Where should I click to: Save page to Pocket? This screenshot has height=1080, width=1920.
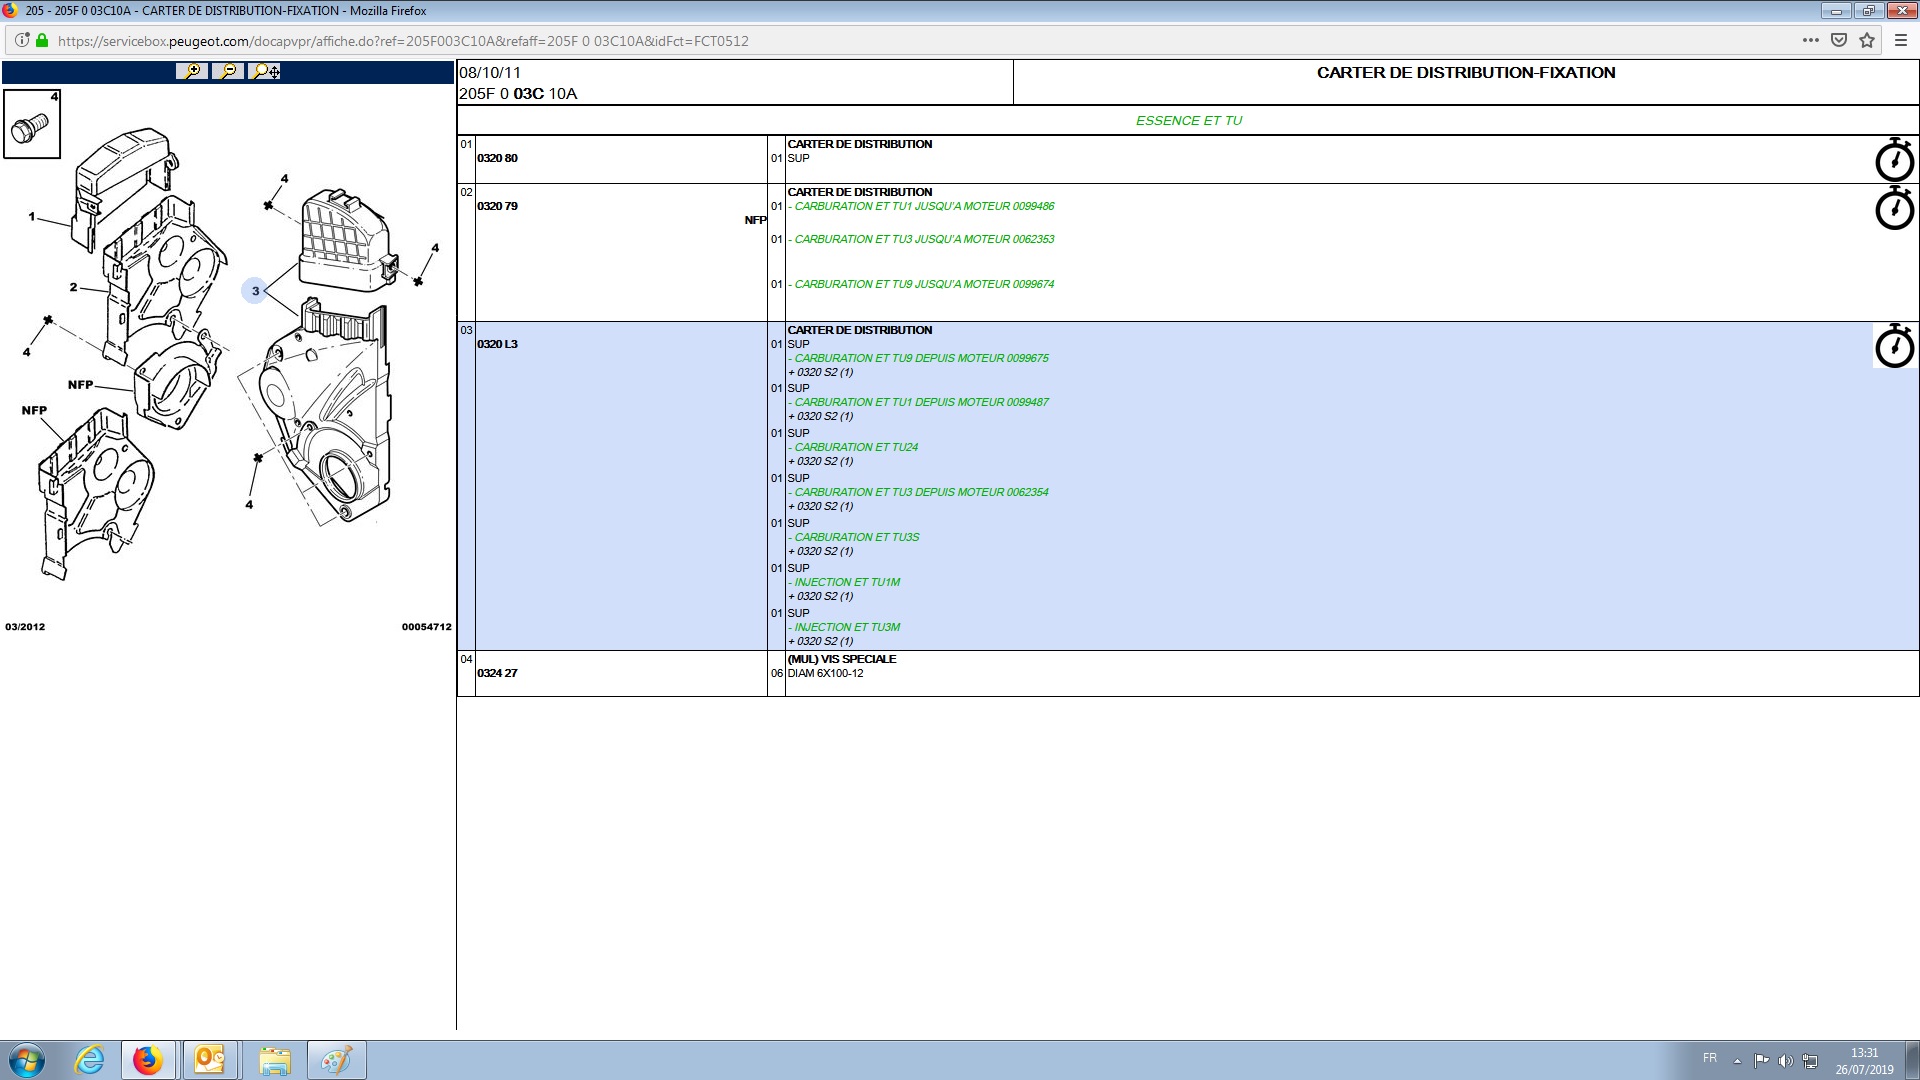(x=1838, y=41)
